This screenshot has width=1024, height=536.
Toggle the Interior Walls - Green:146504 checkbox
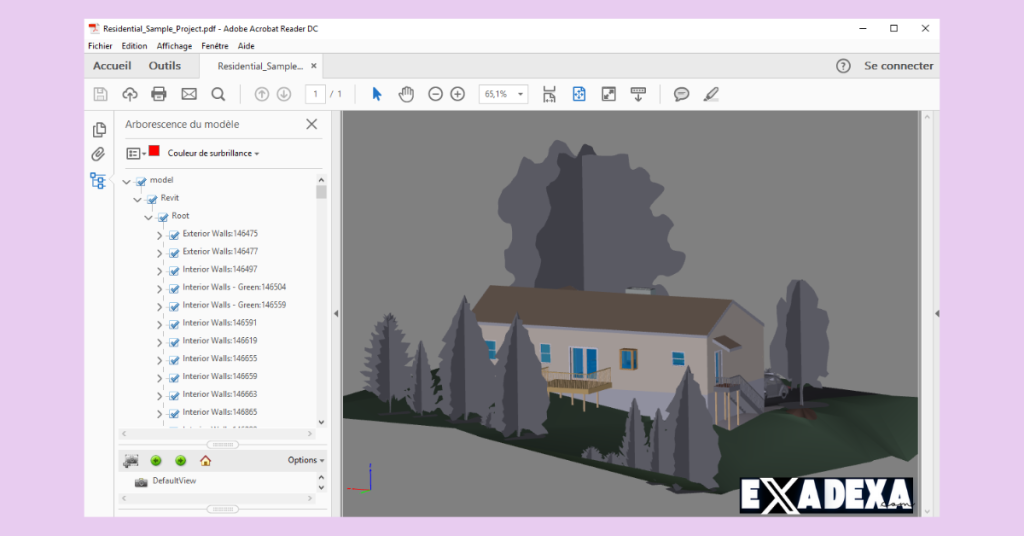[x=174, y=289]
